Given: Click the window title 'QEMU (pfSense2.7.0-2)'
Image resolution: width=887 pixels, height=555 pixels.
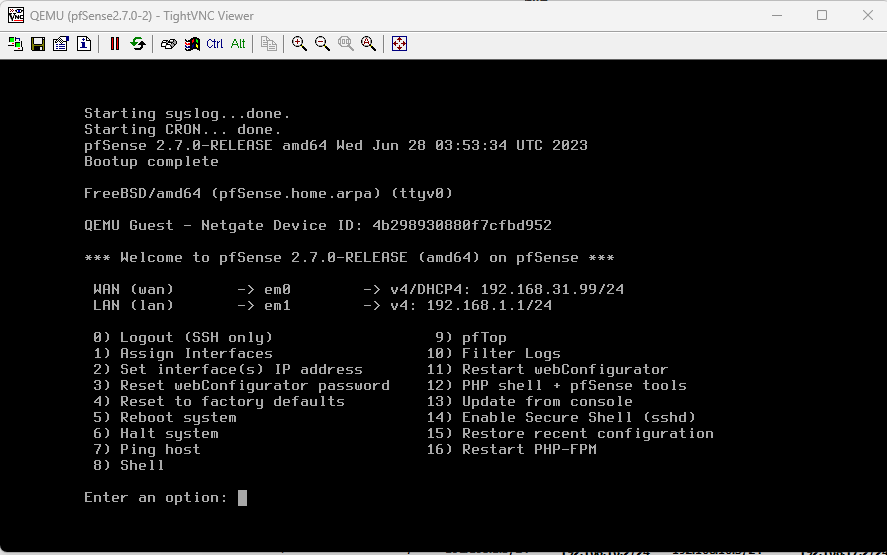Looking at the screenshot, I should 91,16.
